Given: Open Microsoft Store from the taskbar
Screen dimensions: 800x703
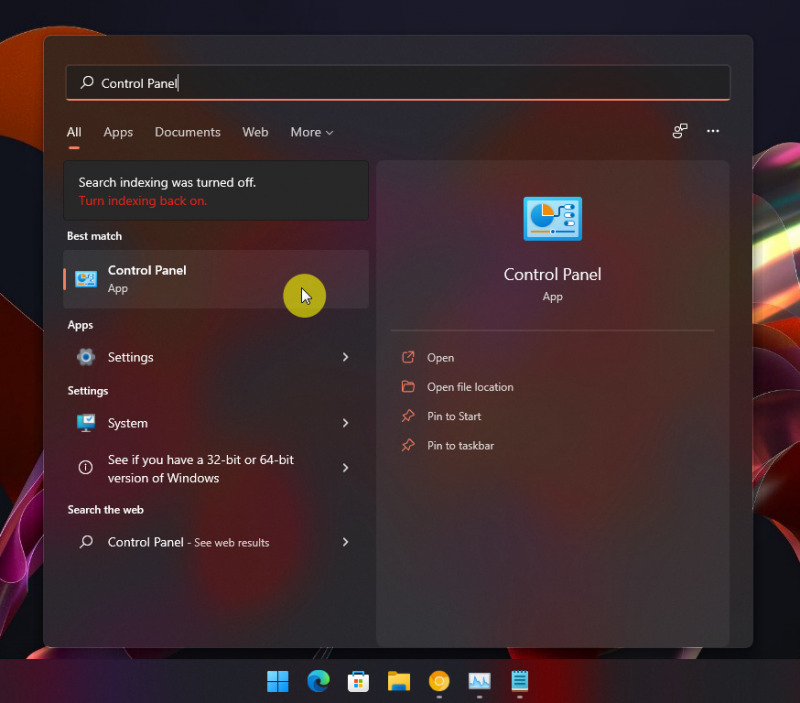Looking at the screenshot, I should click(358, 682).
